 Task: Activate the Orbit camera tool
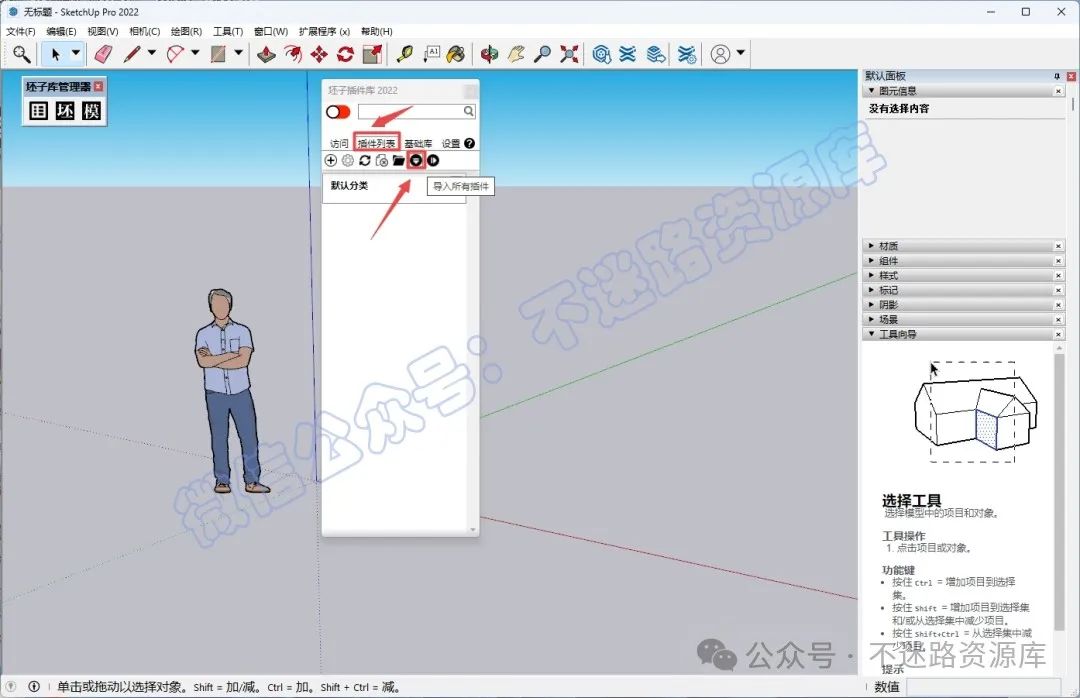[489, 54]
